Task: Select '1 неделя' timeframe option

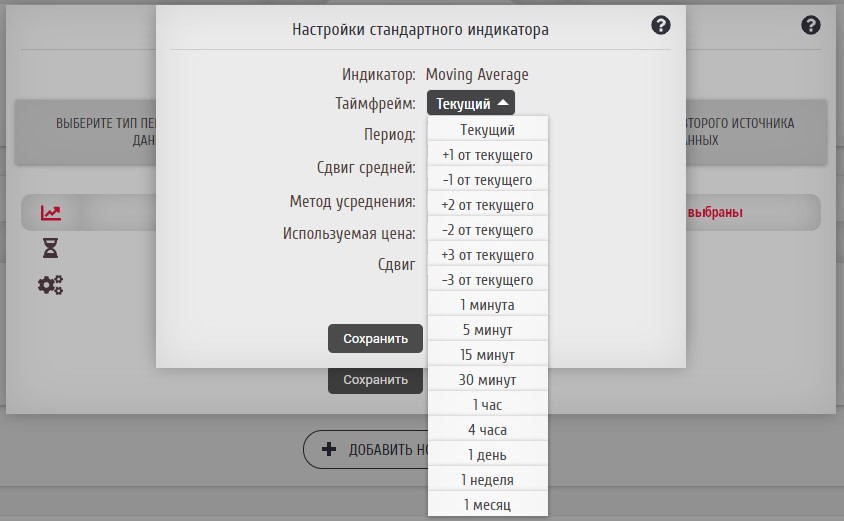Action: click(x=487, y=480)
